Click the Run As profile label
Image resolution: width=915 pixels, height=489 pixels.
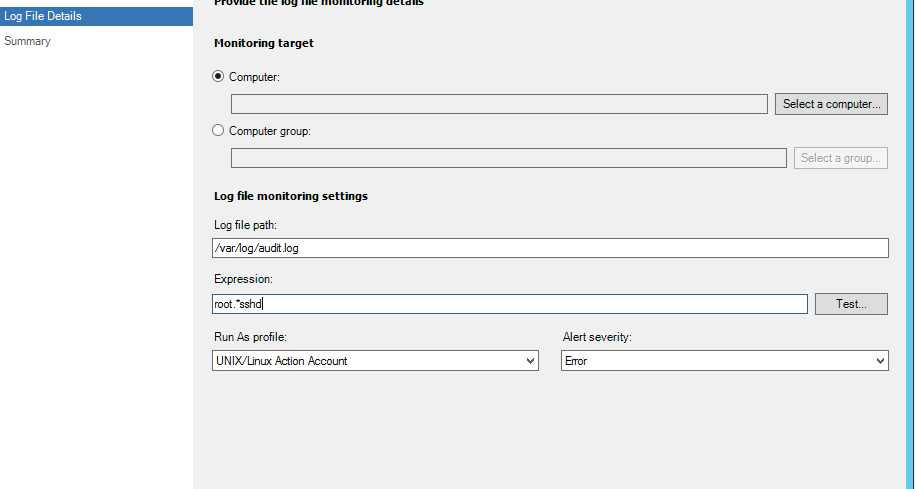tap(250, 337)
